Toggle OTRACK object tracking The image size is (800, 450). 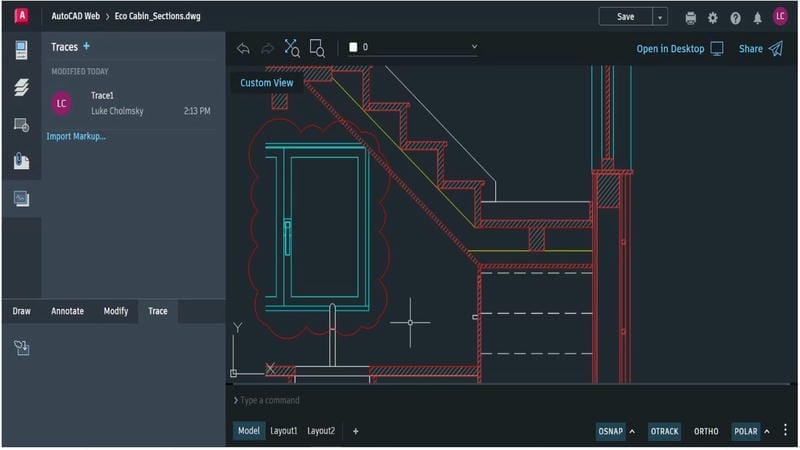pyautogui.click(x=664, y=431)
